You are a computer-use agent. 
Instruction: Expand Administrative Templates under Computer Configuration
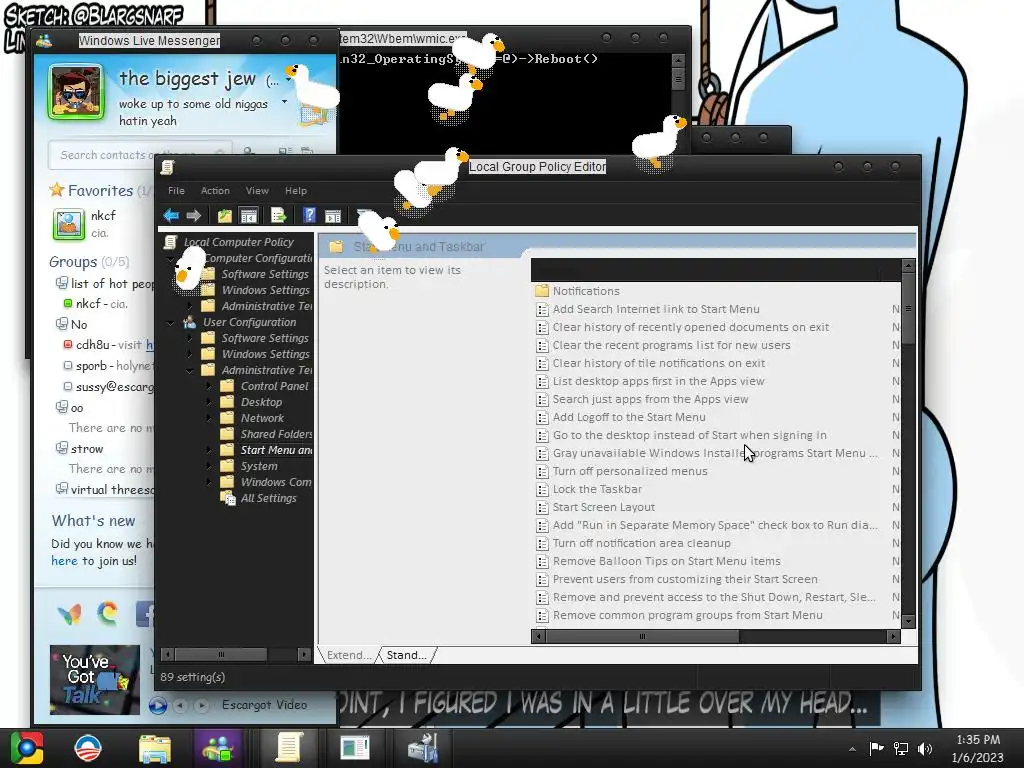coord(190,306)
